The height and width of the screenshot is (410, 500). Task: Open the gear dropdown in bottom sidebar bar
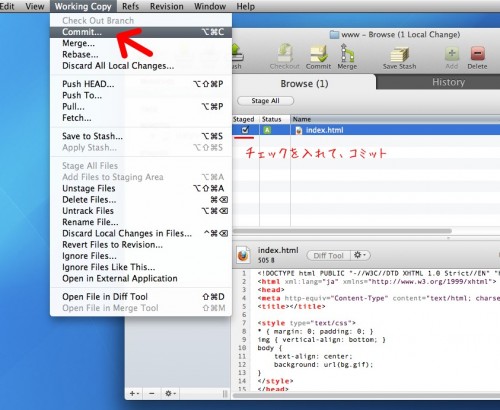click(x=170, y=394)
